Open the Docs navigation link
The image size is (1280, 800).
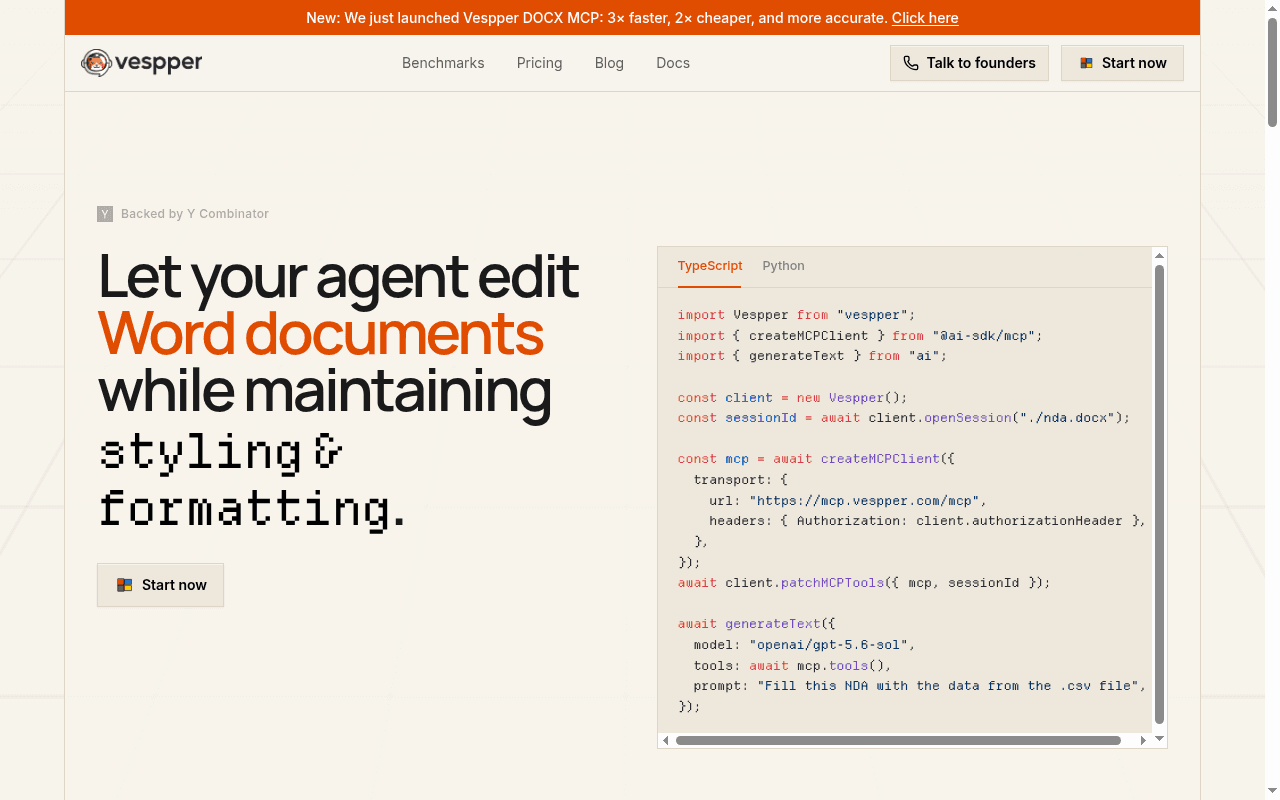673,63
